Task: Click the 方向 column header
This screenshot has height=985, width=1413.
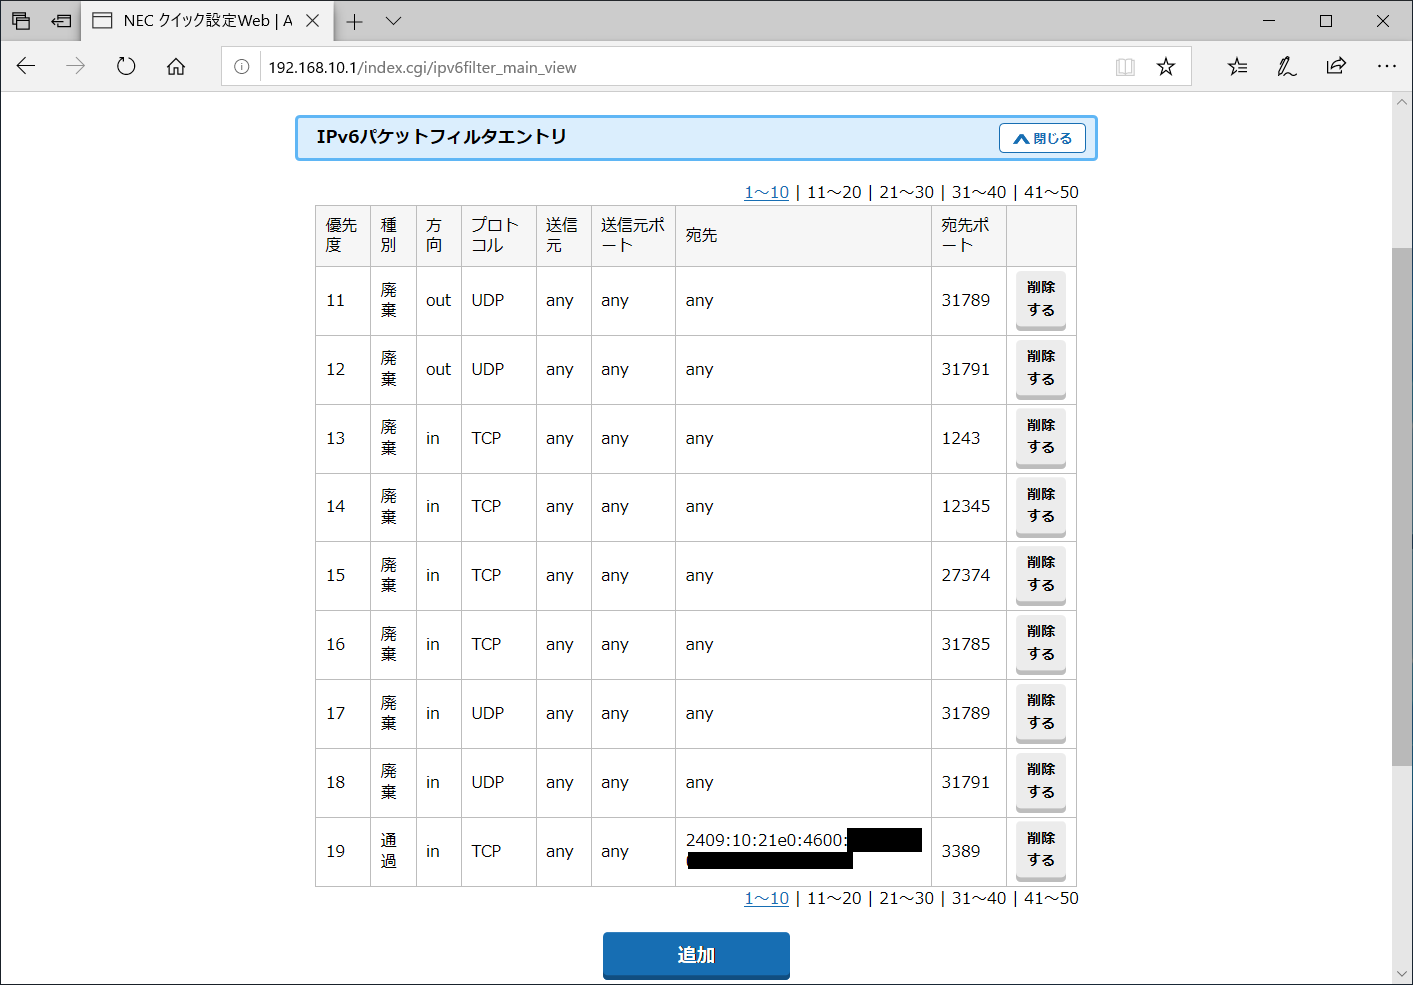Action: coord(438,236)
